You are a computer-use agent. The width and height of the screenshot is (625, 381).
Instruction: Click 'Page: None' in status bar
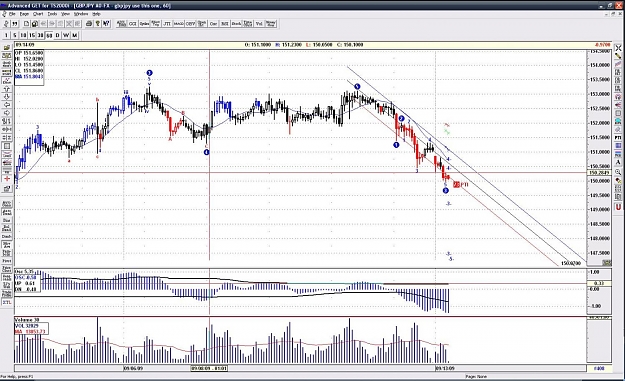click(x=476, y=376)
